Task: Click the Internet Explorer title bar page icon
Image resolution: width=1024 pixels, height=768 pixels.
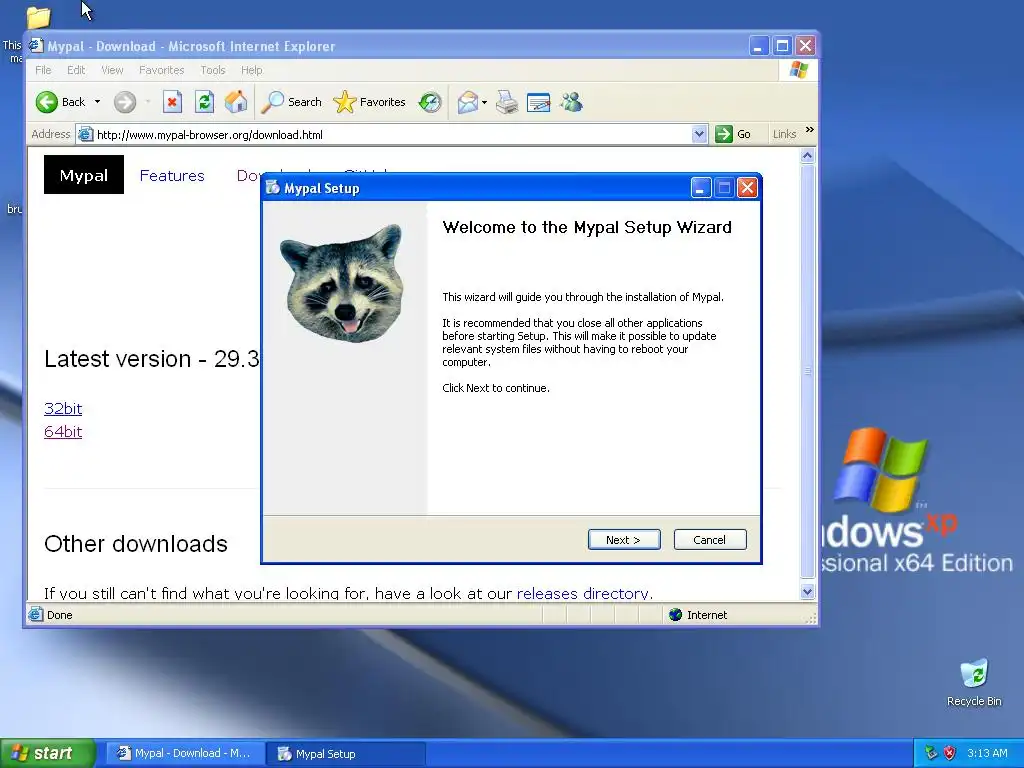Action: pyautogui.click(x=36, y=46)
